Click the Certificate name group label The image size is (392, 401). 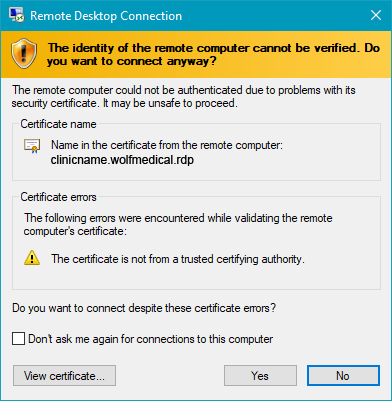tap(58, 124)
